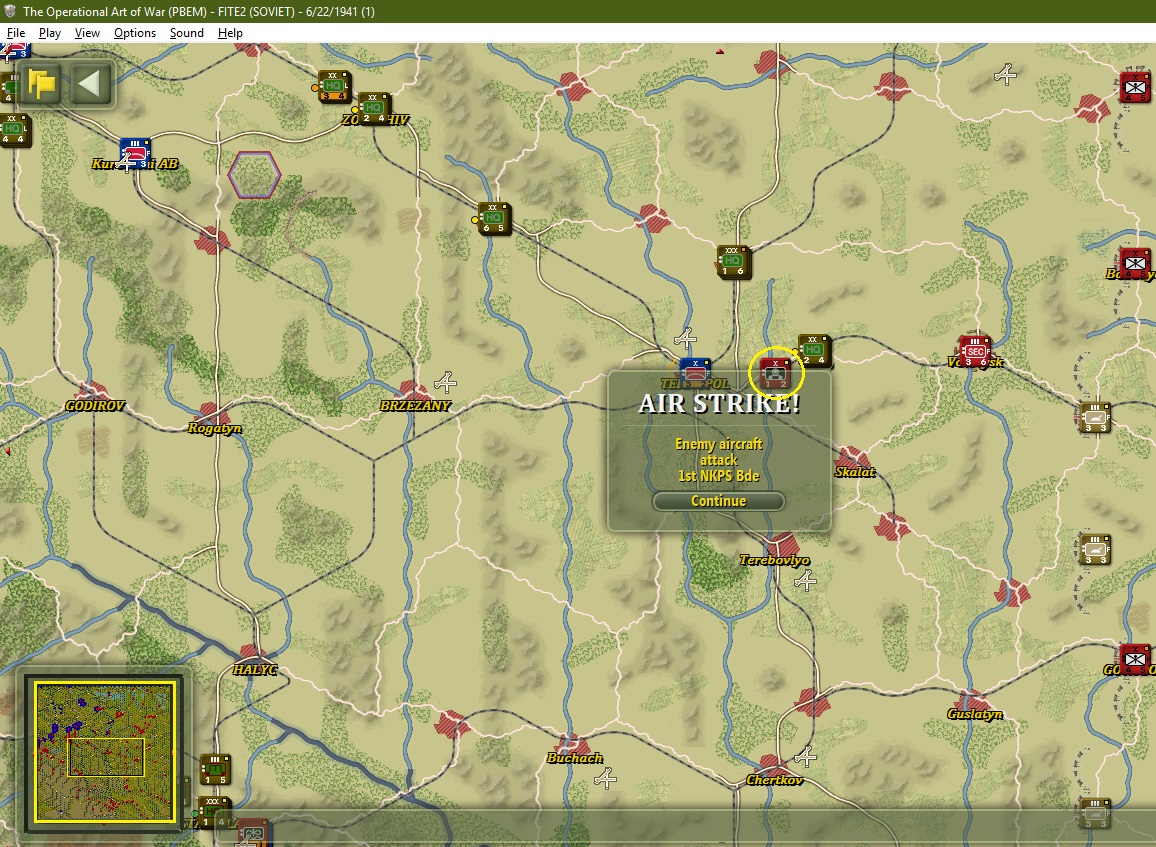Select the HQ unit at Zolochiv

tap(373, 108)
